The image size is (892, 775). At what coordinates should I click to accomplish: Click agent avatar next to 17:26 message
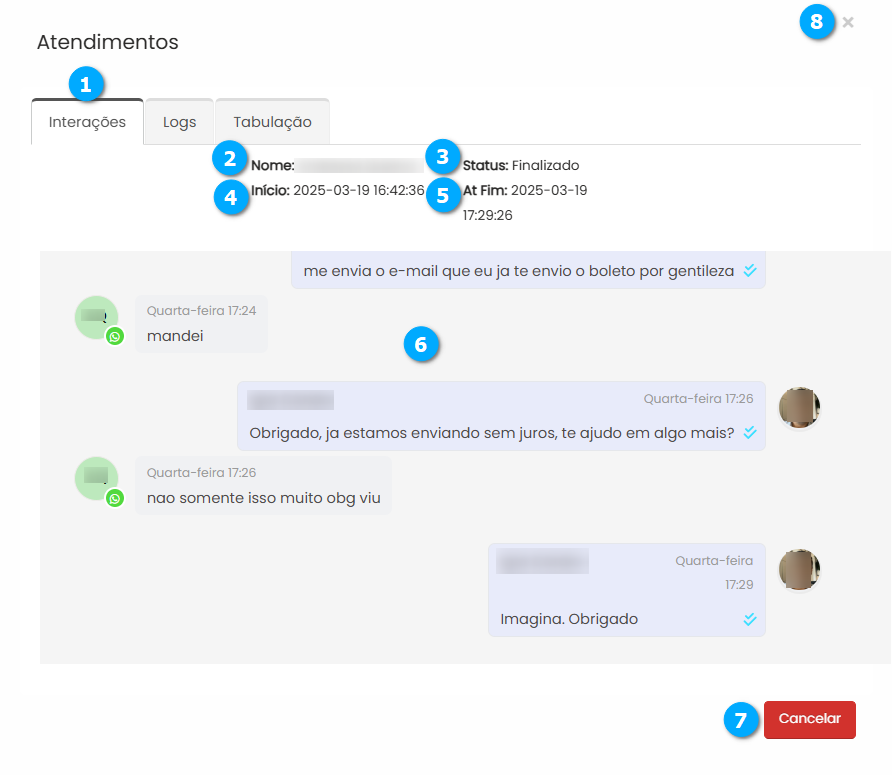coord(799,407)
